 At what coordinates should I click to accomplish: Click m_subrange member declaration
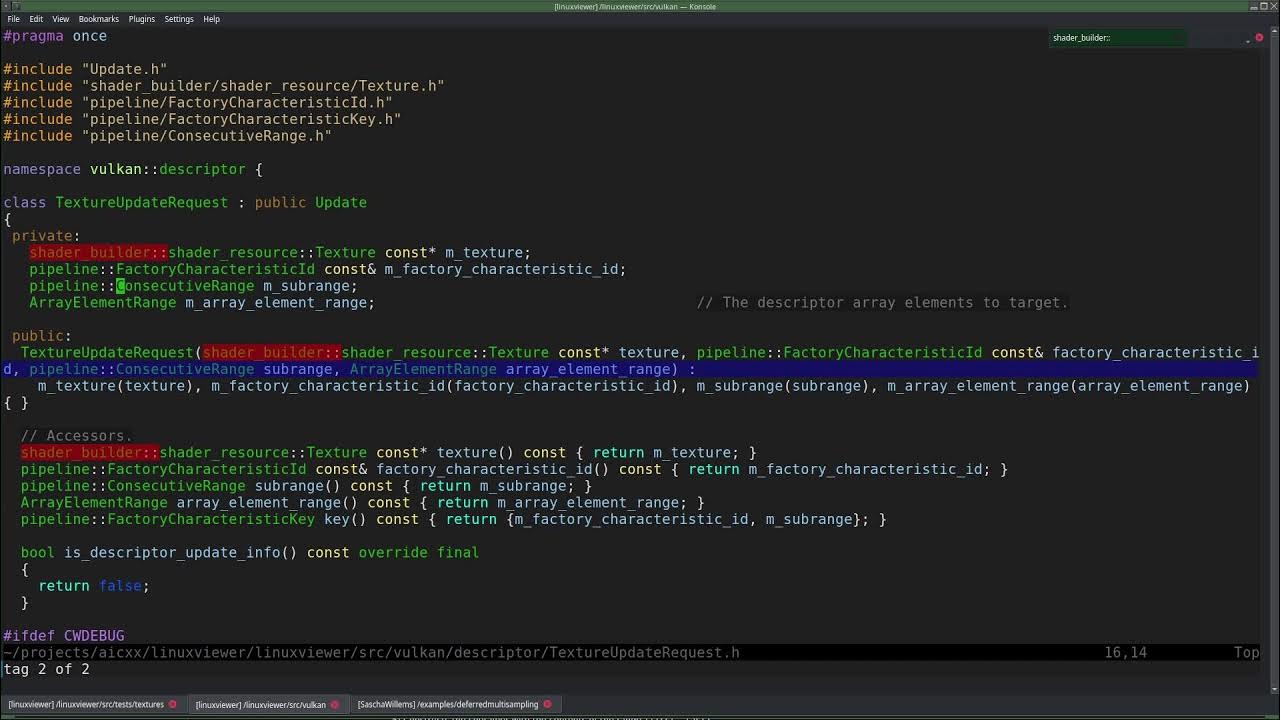193,286
